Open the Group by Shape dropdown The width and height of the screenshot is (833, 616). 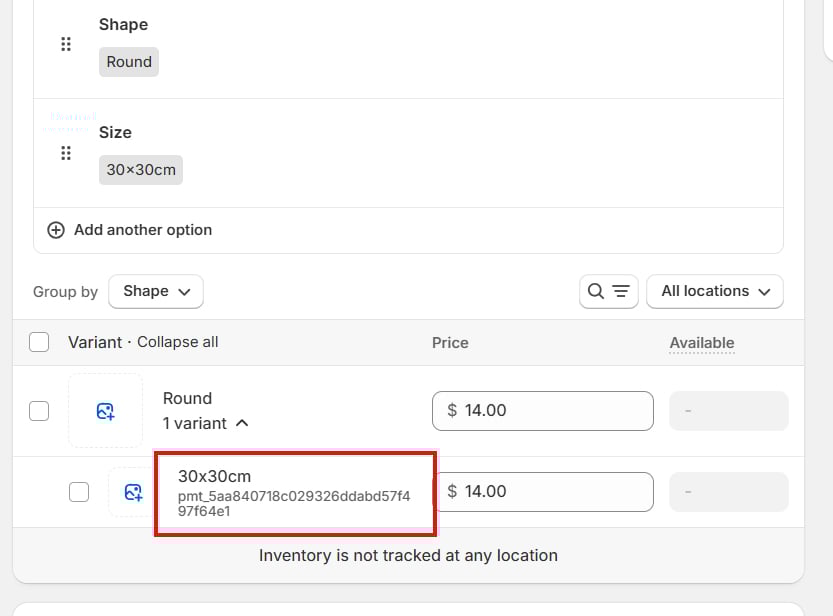coord(156,291)
